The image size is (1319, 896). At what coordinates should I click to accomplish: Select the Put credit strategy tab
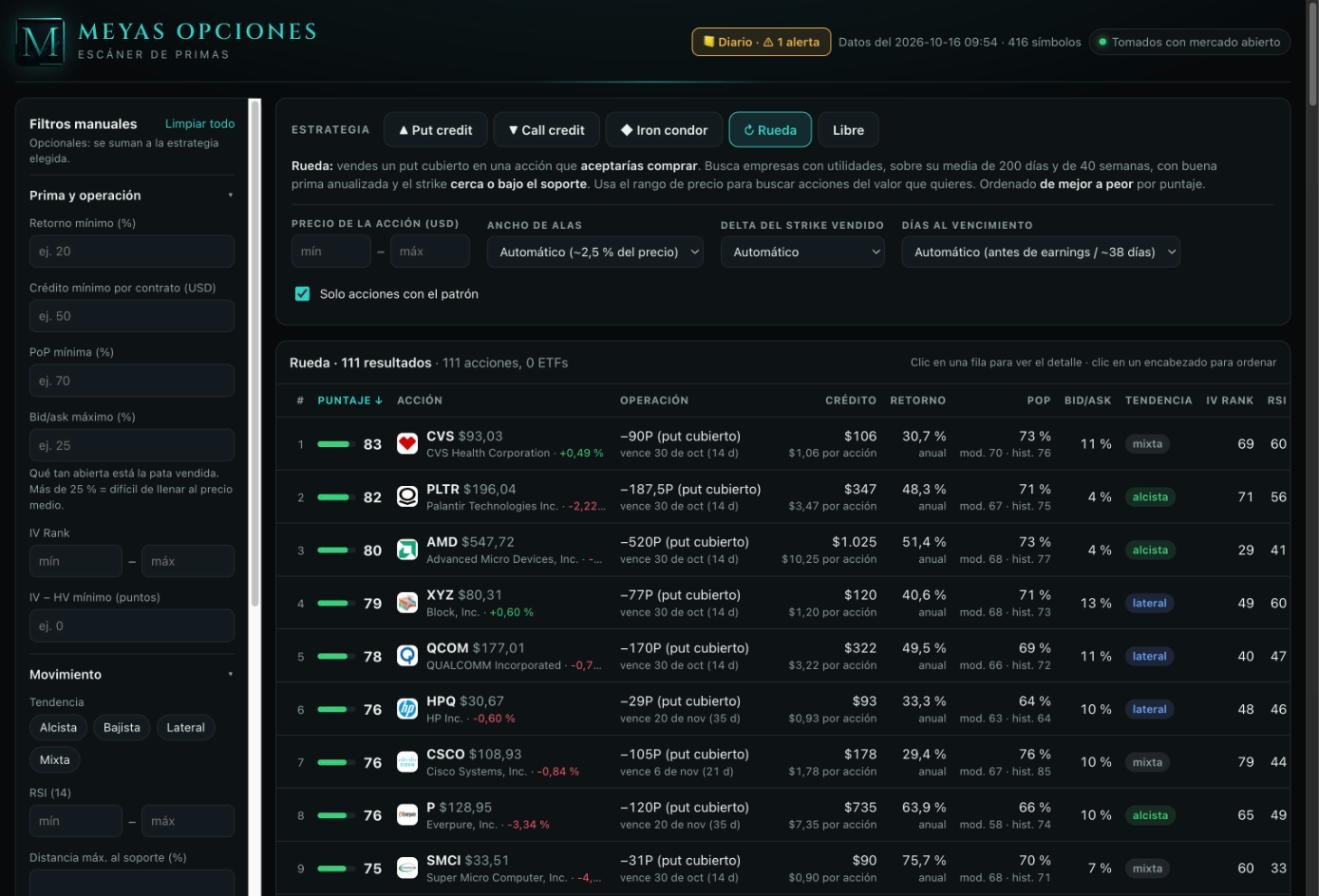click(435, 130)
